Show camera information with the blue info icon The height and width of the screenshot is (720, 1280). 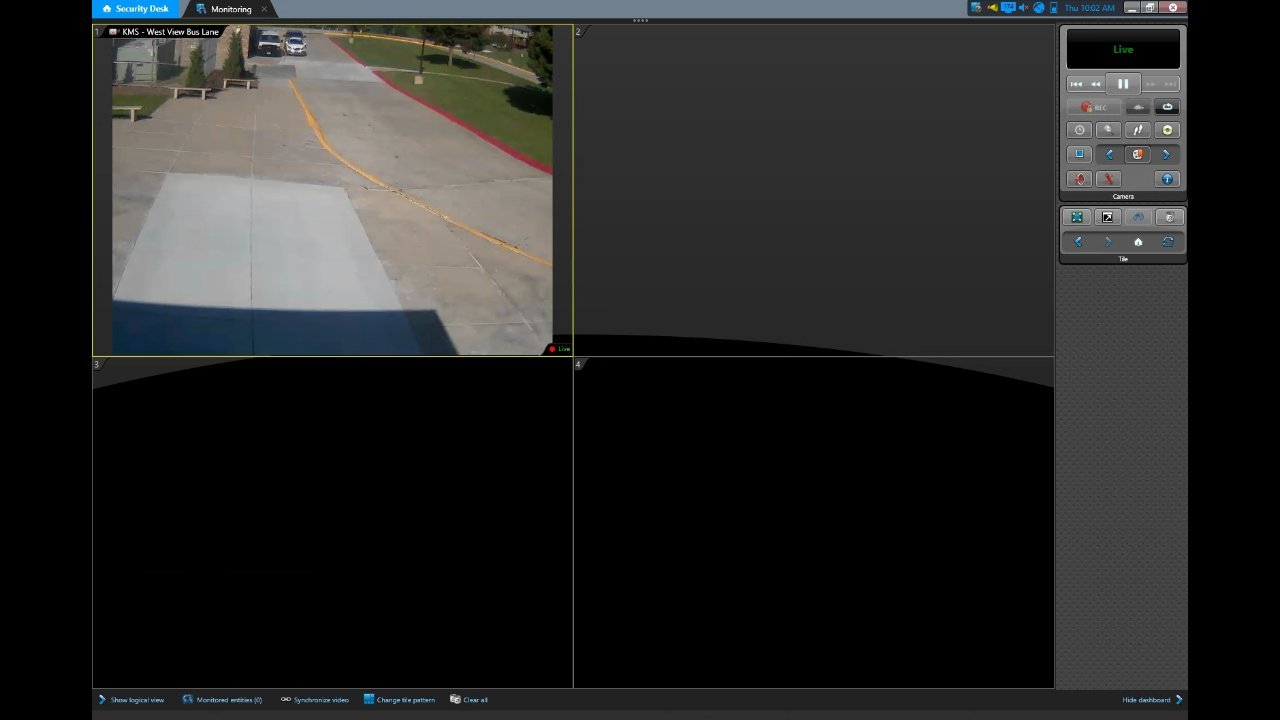coord(1167,179)
